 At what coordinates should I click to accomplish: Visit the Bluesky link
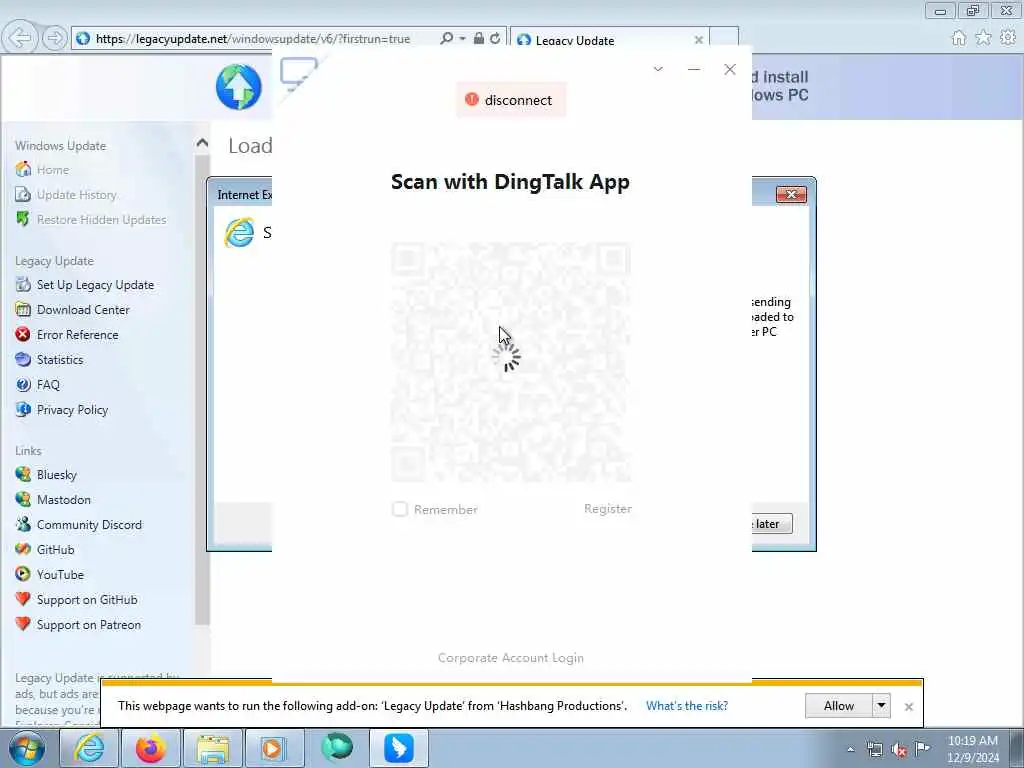point(57,475)
